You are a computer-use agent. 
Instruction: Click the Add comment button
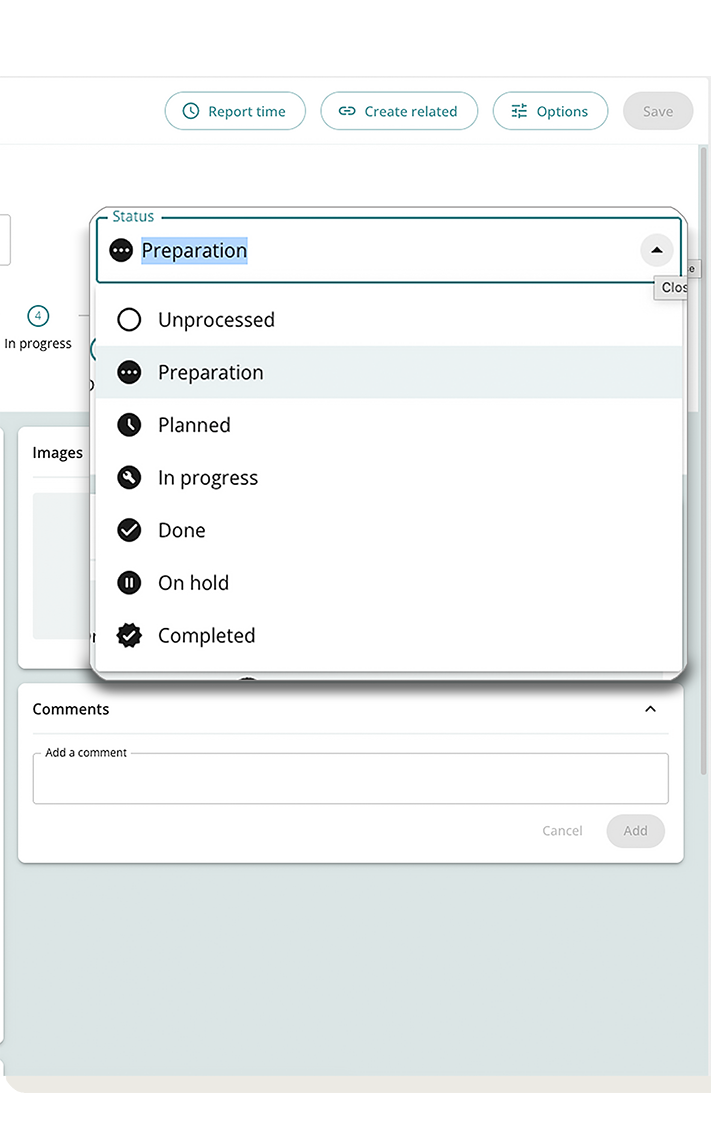point(635,831)
